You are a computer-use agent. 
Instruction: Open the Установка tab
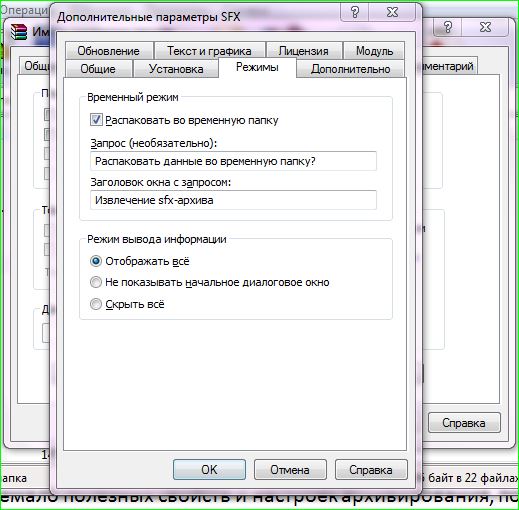176,69
